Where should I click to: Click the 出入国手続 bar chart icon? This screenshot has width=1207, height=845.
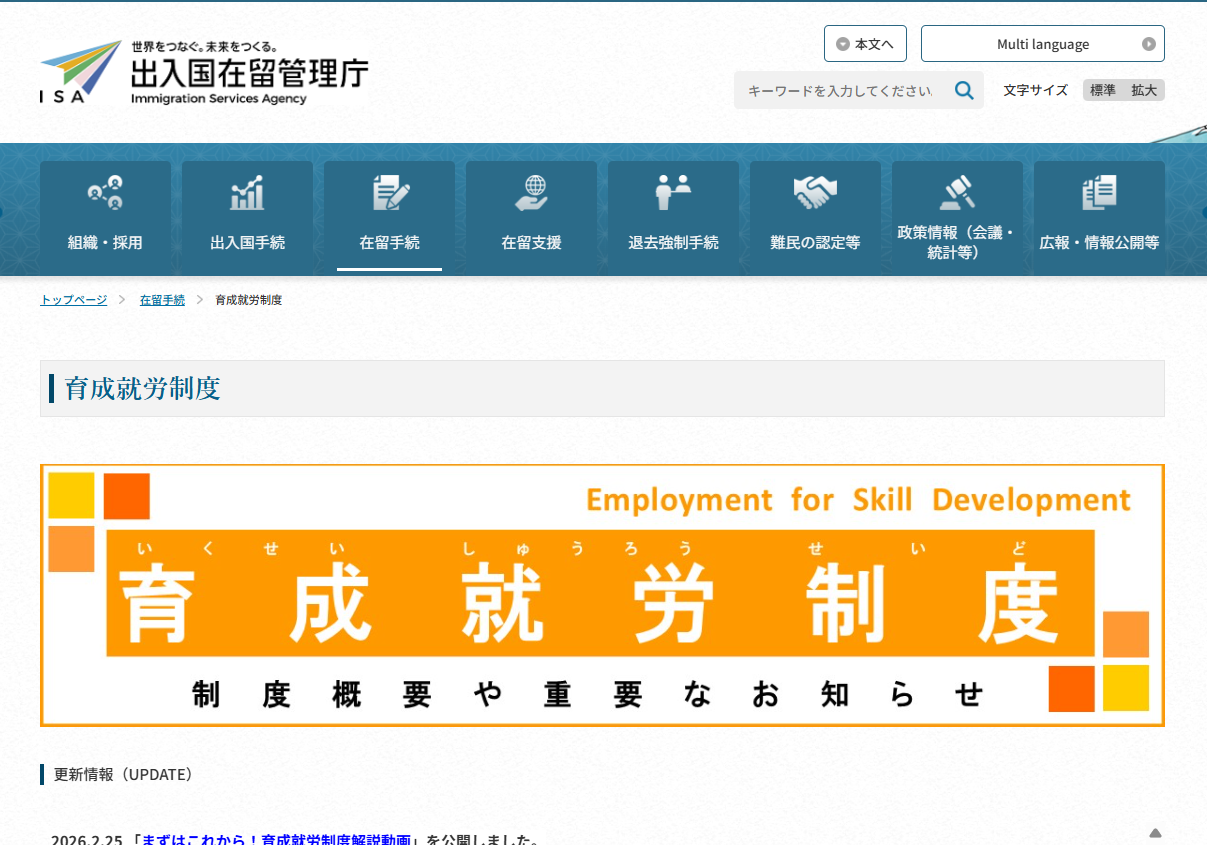(247, 192)
